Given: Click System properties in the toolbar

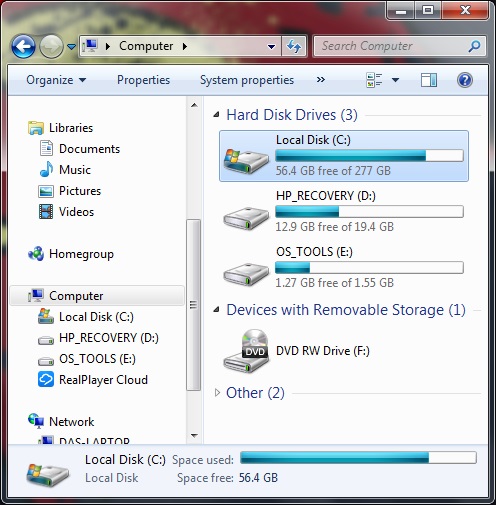Looking at the screenshot, I should point(247,80).
